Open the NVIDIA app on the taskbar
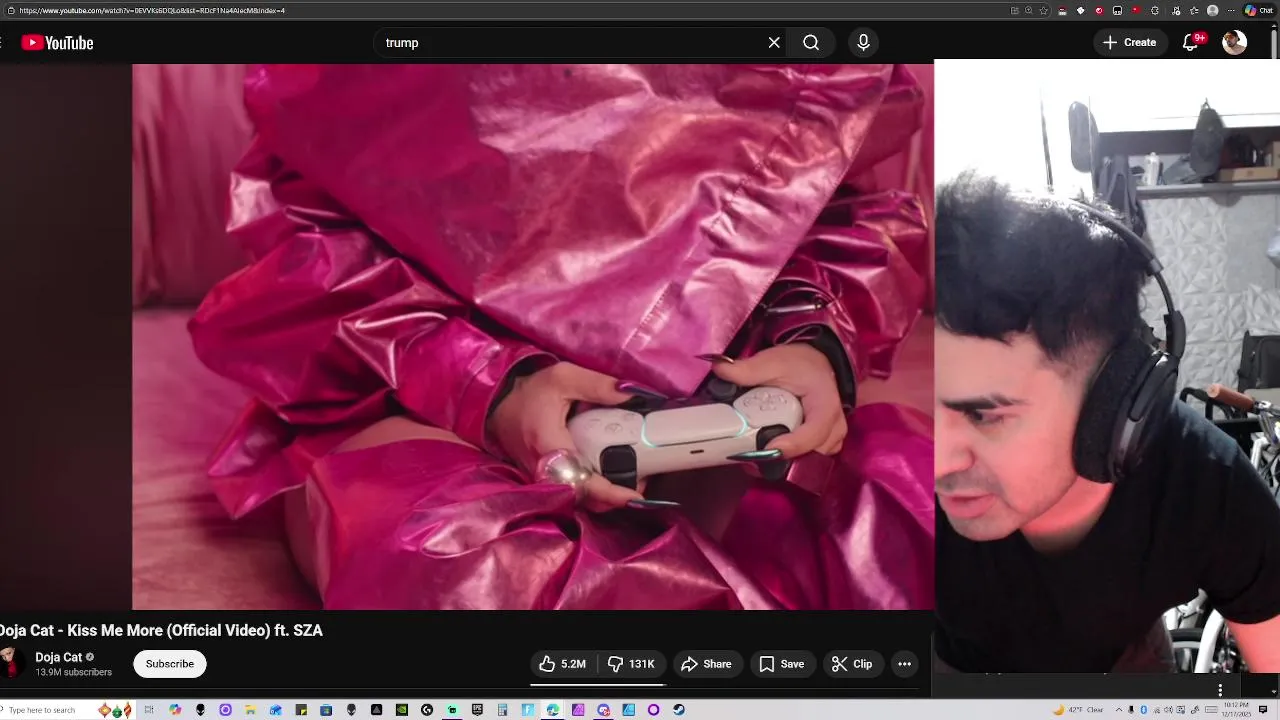Screen dimensions: 1280x720 tap(401, 710)
